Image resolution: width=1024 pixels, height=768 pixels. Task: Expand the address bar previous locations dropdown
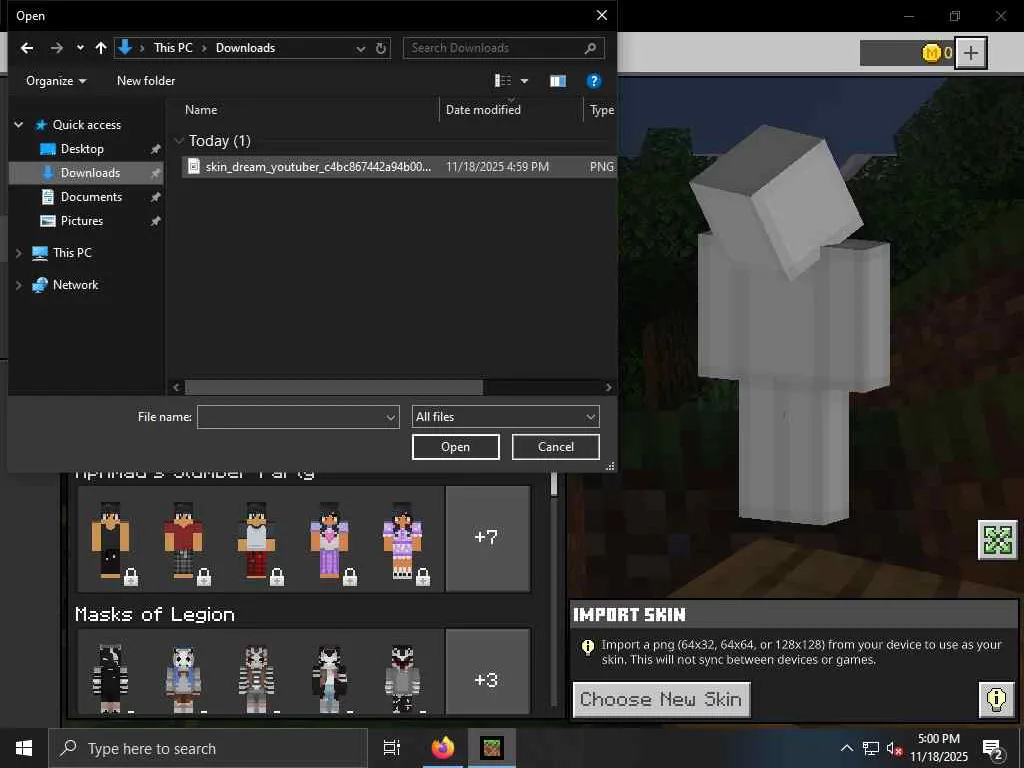(x=360, y=48)
